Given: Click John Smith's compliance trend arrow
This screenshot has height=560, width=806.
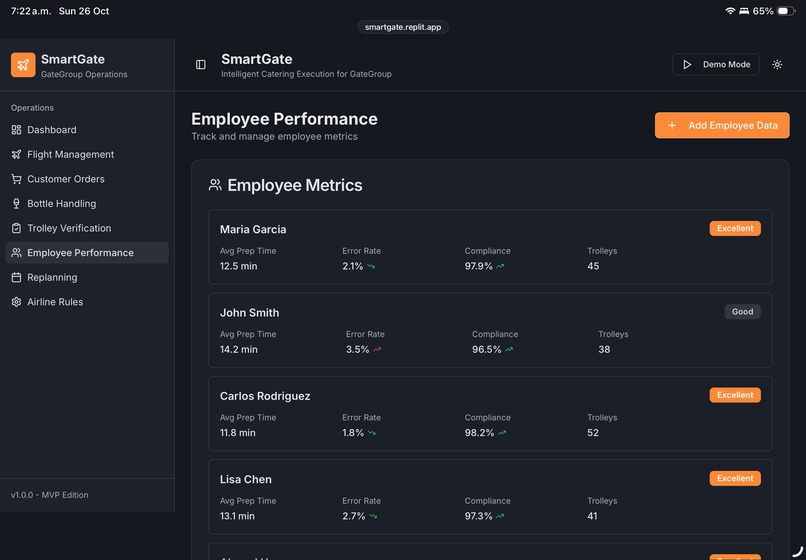Looking at the screenshot, I should tap(509, 350).
